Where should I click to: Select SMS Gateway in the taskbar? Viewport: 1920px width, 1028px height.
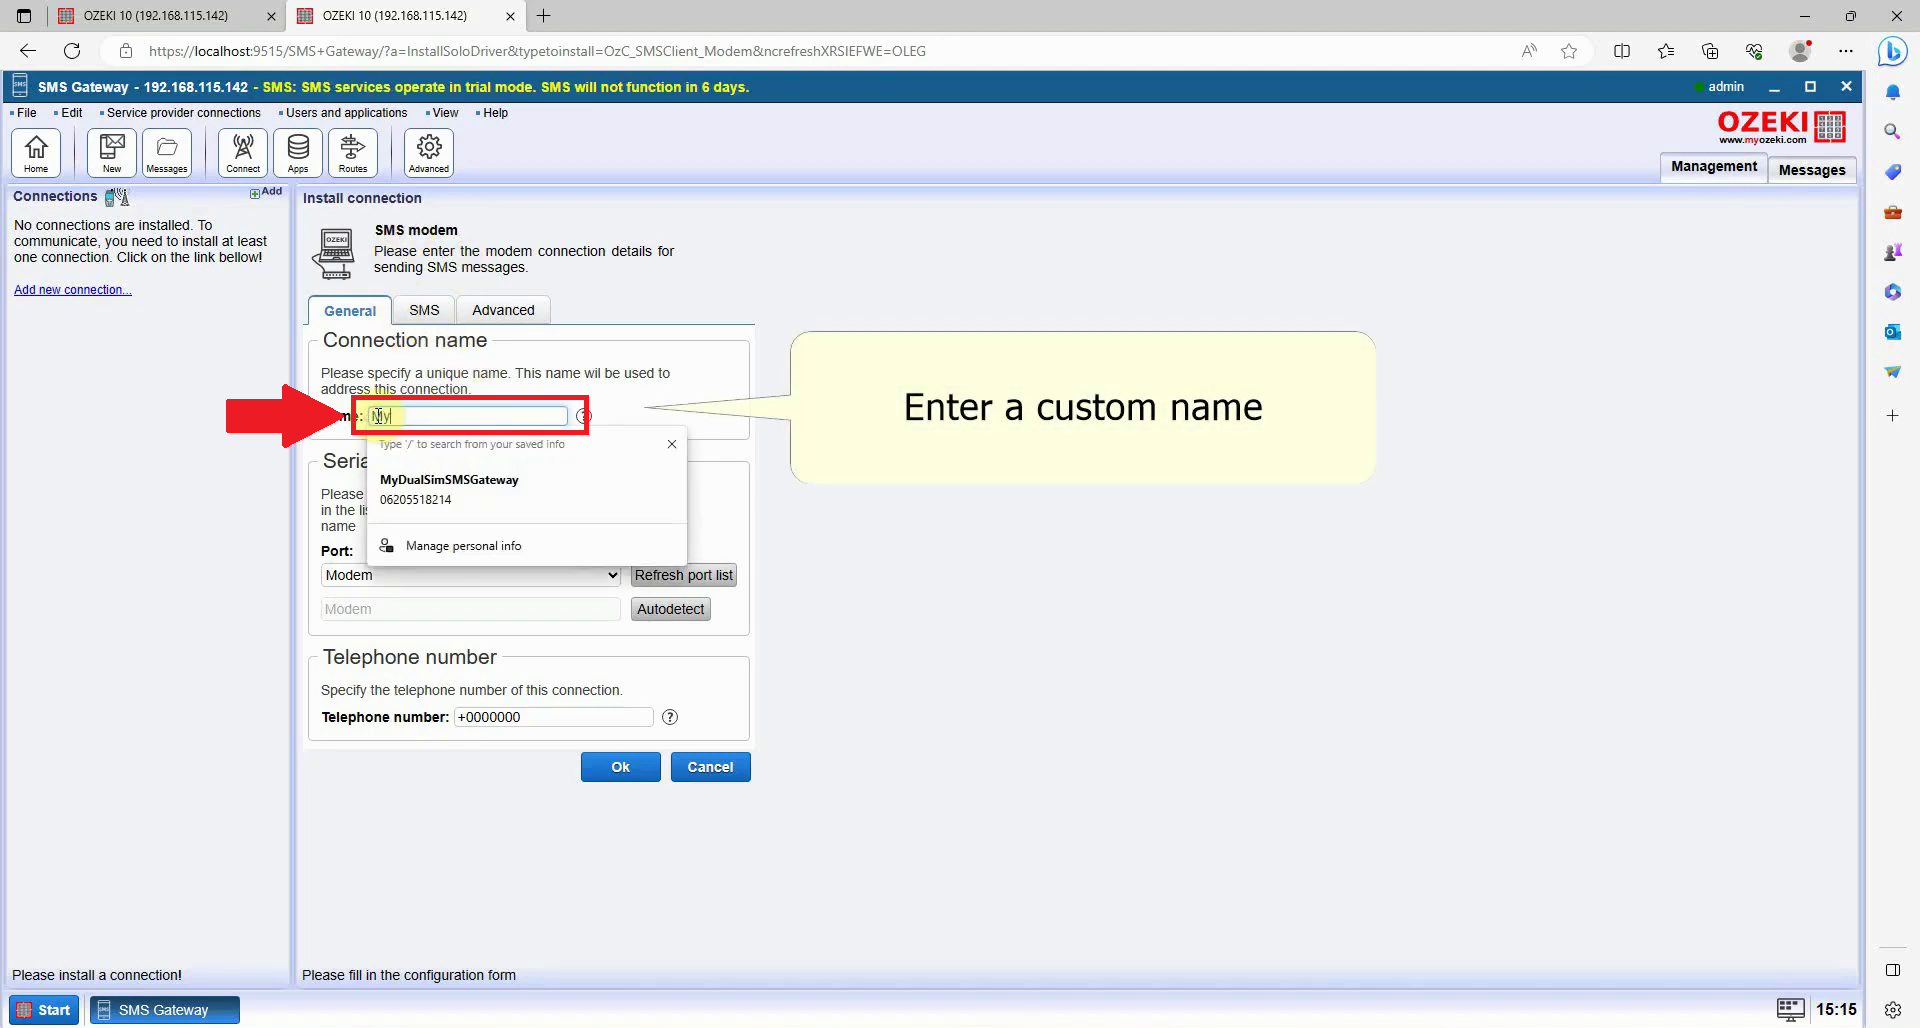click(165, 1010)
